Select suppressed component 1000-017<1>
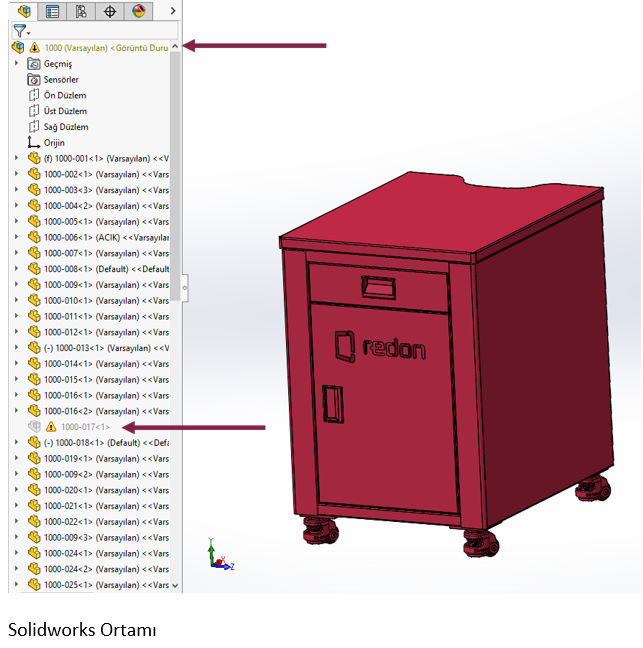Image resolution: width=643 pixels, height=648 pixels. coord(85,427)
